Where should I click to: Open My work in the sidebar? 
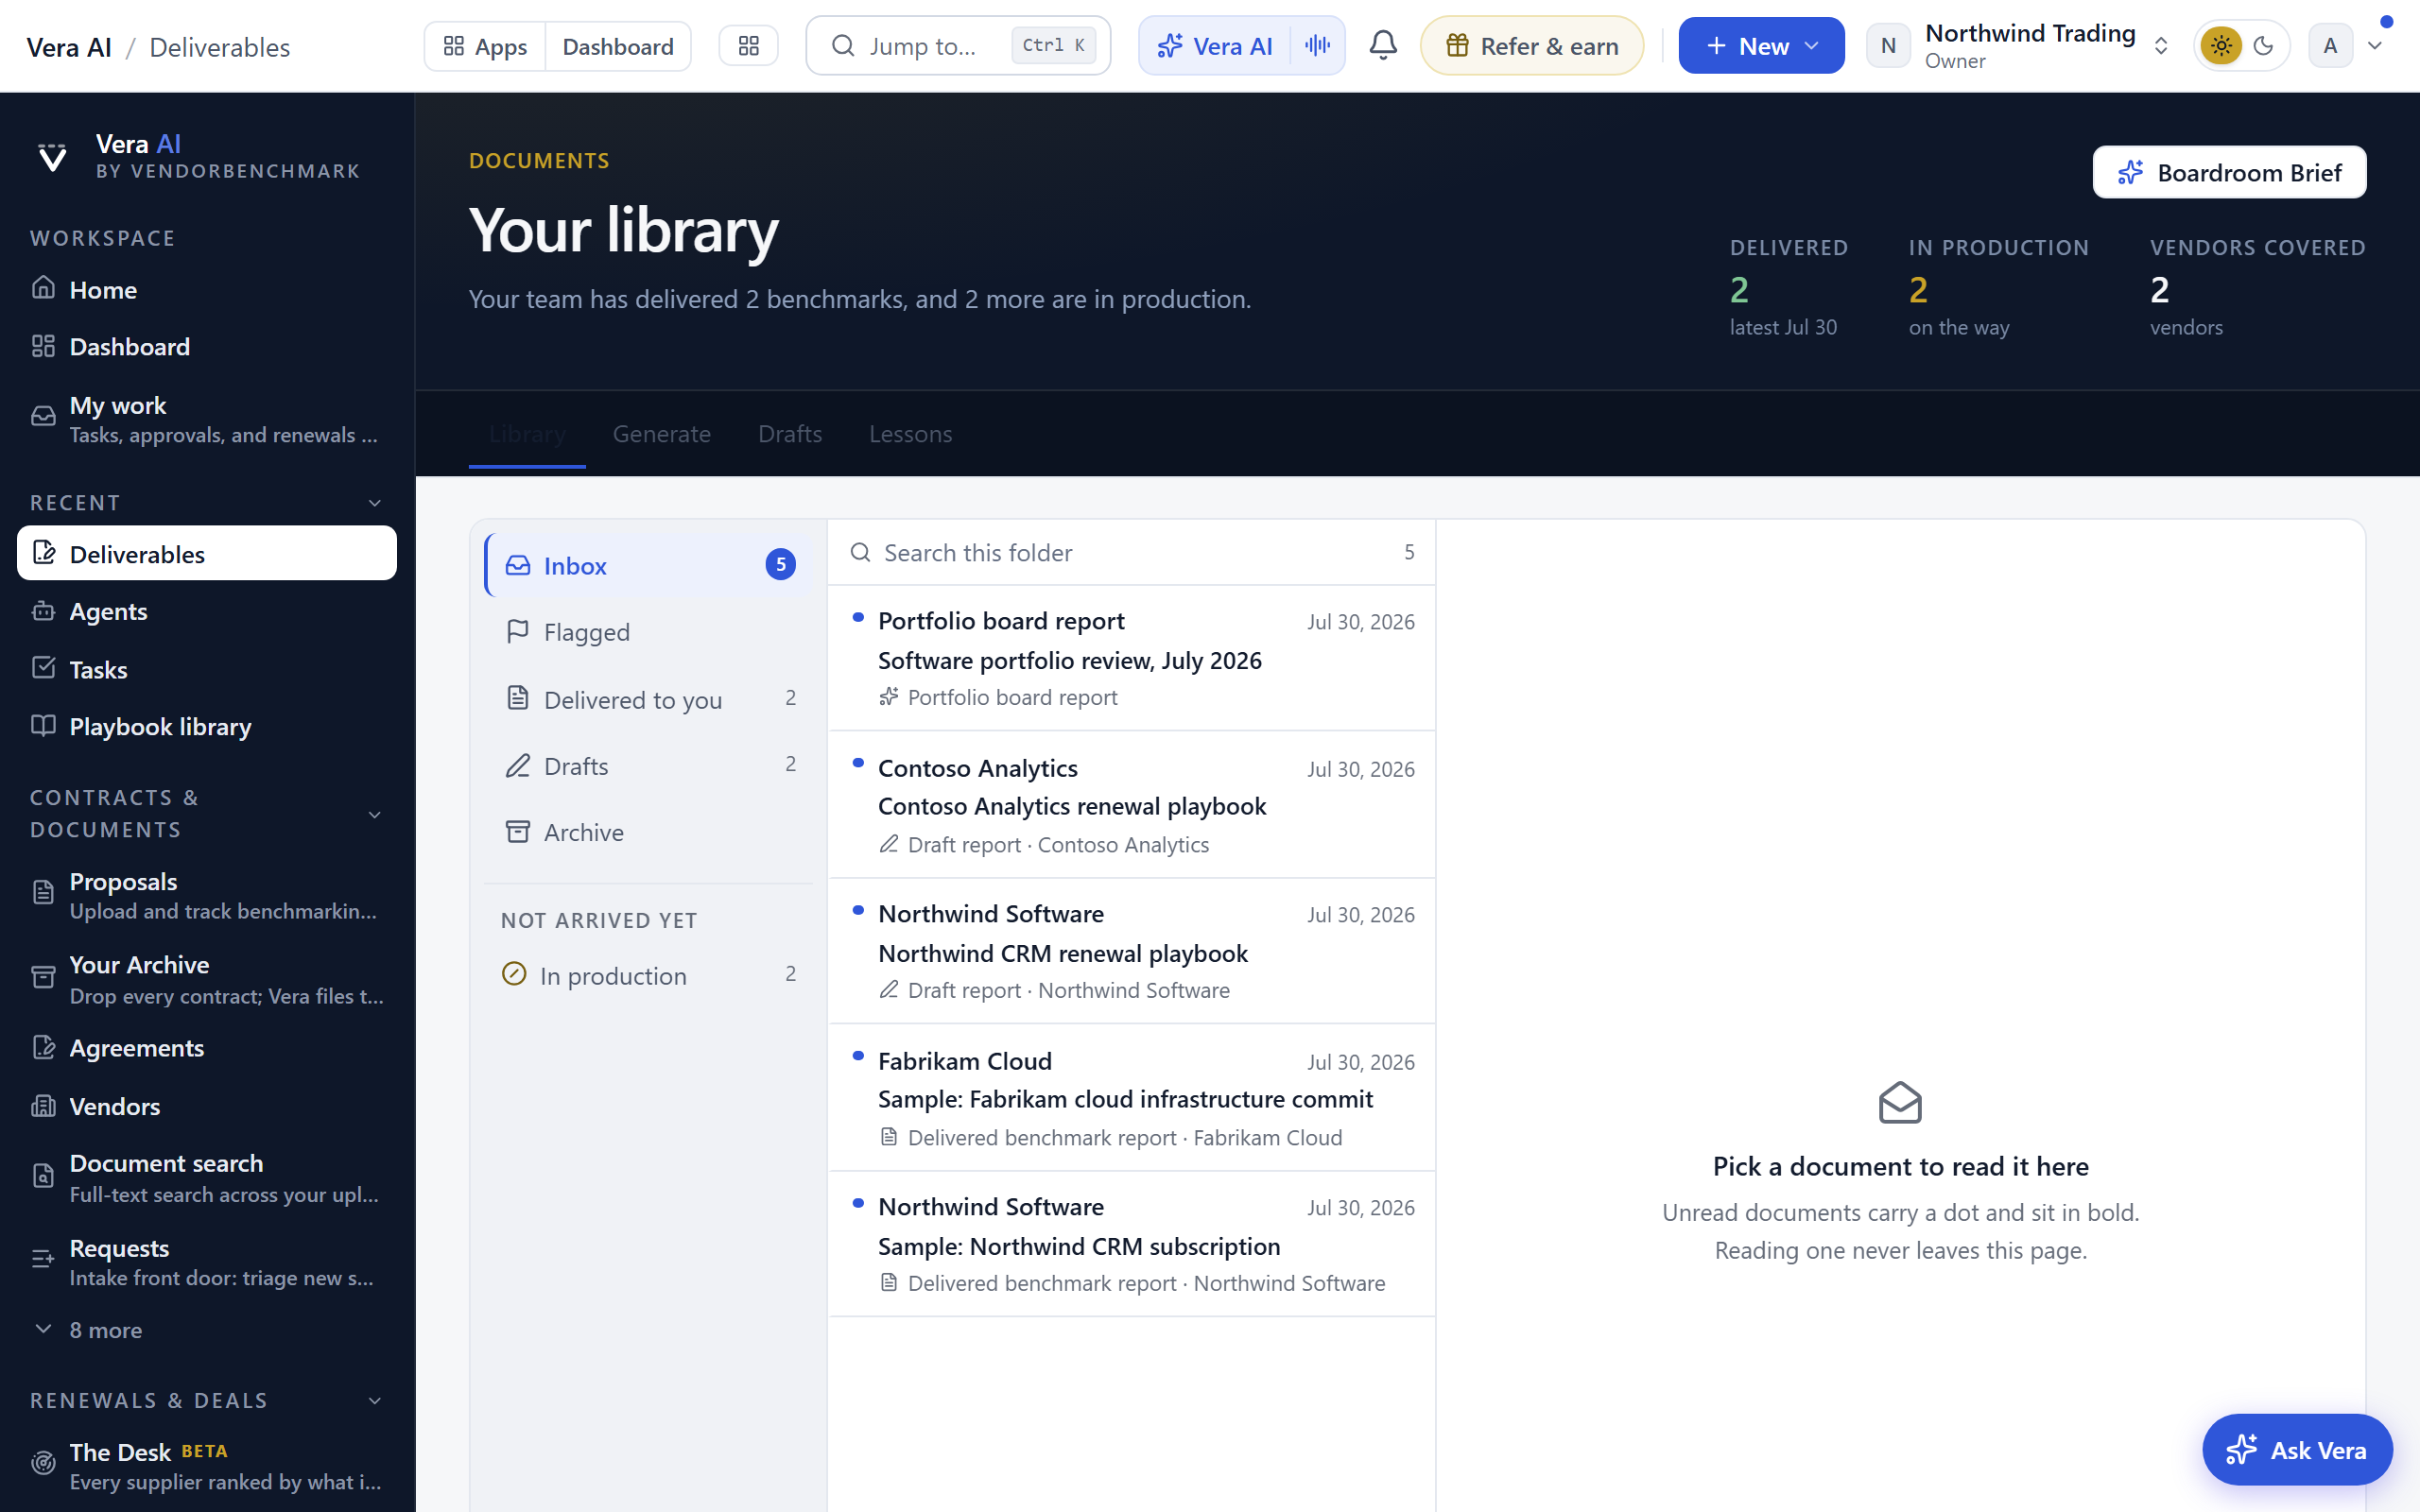point(207,419)
